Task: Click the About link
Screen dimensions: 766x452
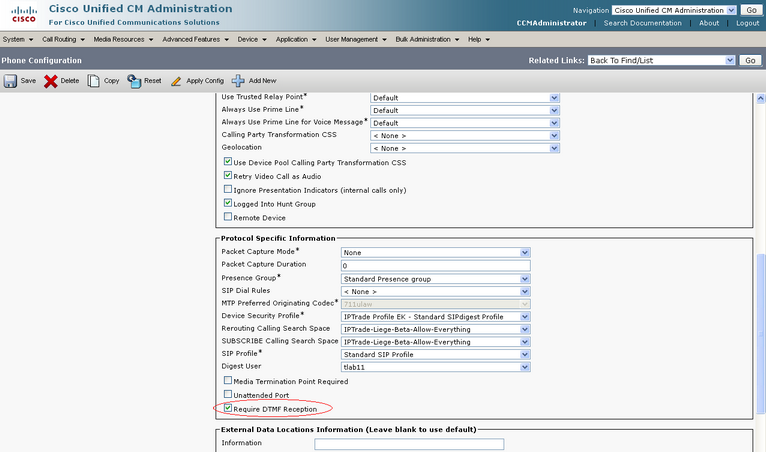Action: pos(709,23)
